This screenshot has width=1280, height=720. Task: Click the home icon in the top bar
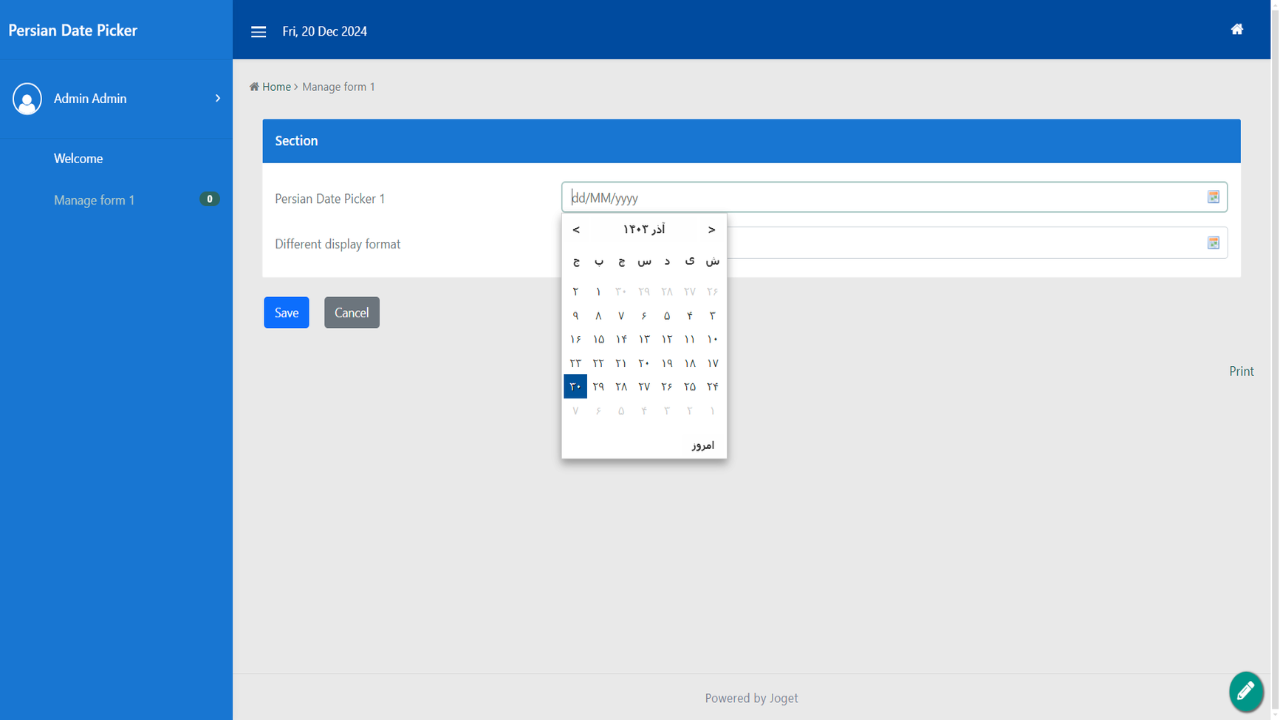1237,30
